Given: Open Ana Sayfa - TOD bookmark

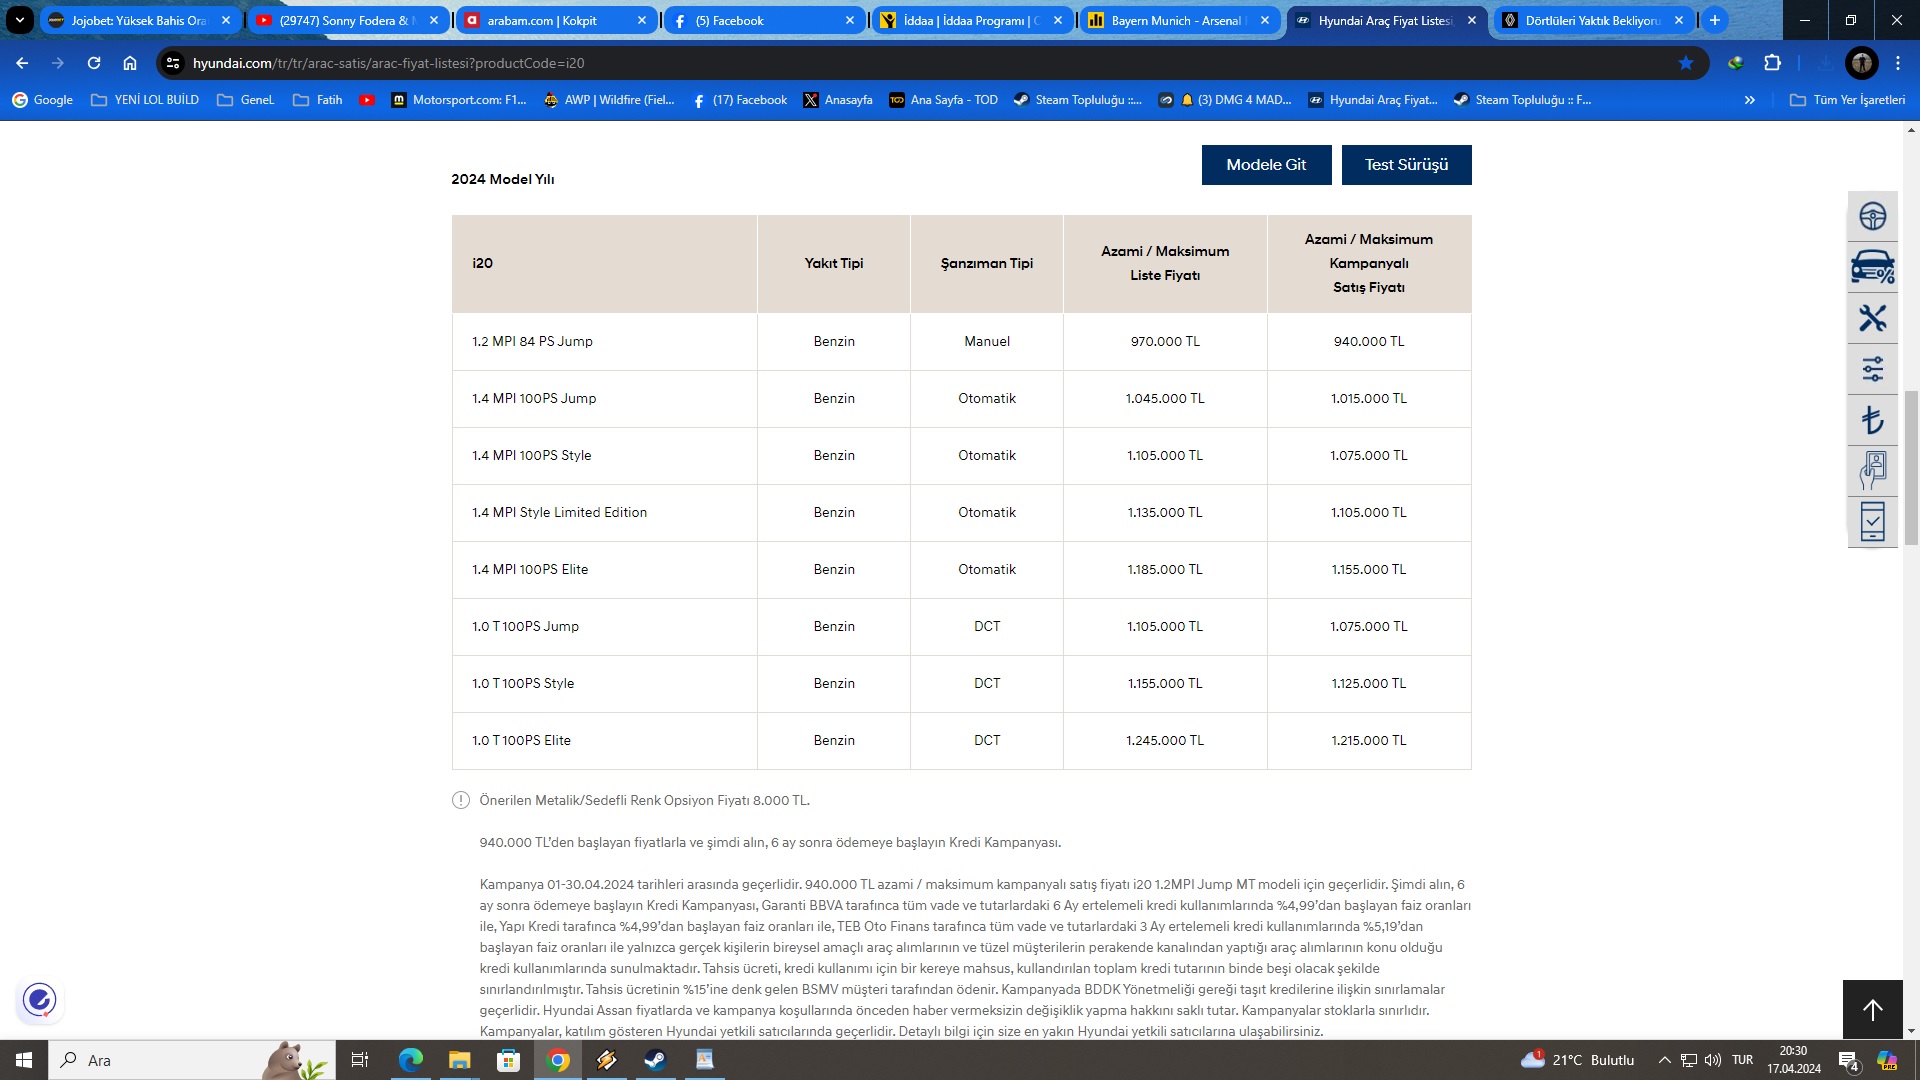Looking at the screenshot, I should pos(943,100).
